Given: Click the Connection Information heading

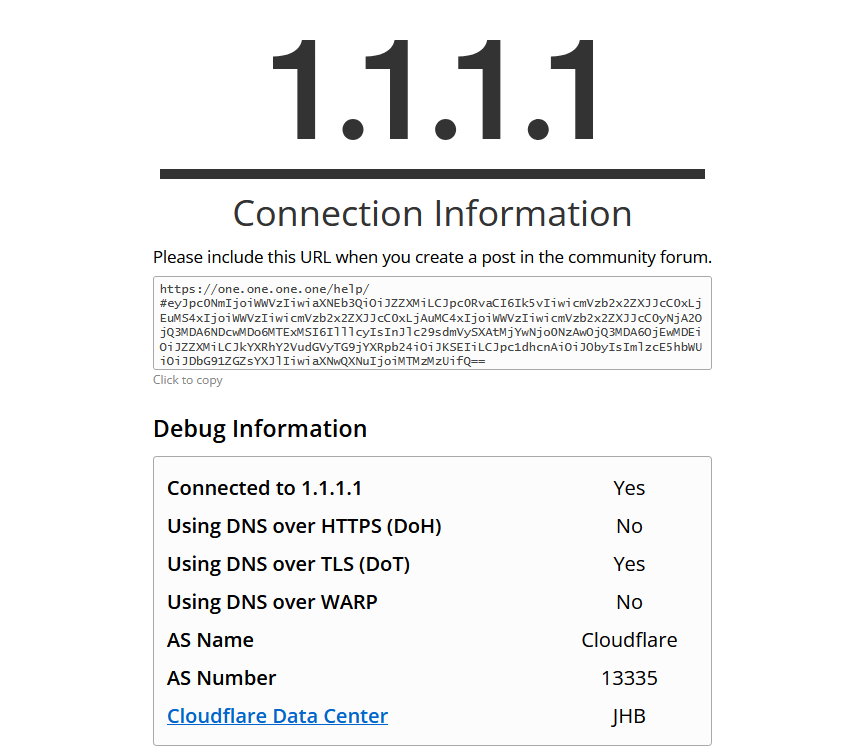Looking at the screenshot, I should pos(432,214).
